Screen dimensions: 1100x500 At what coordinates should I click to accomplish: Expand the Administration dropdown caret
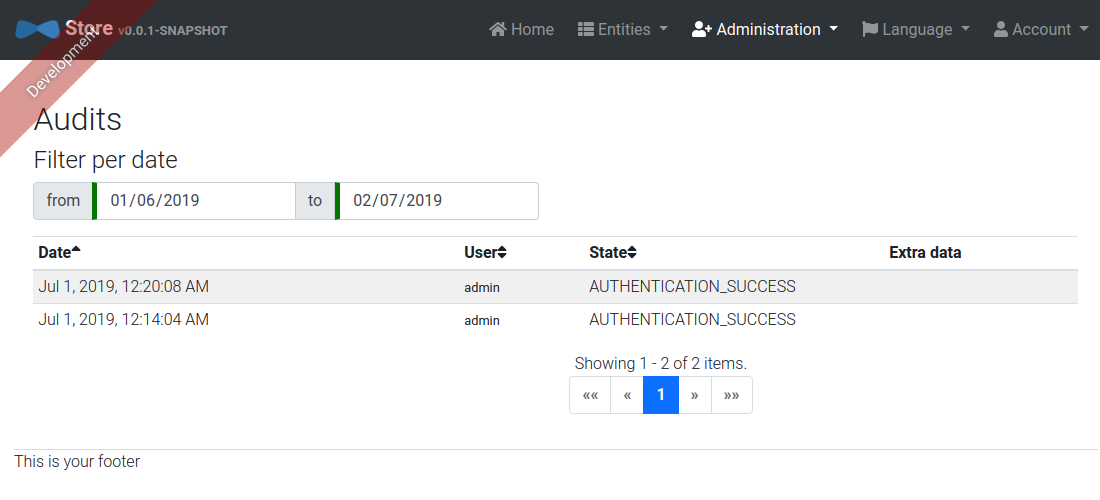[833, 29]
